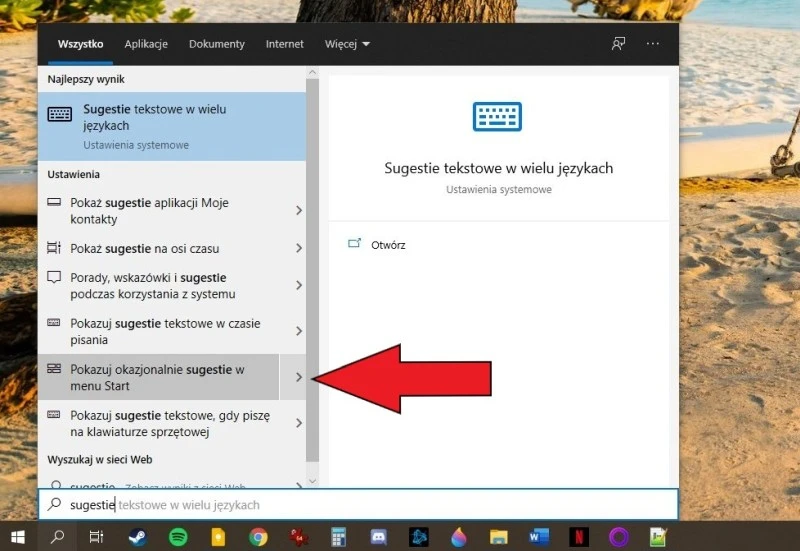This screenshot has width=800, height=551.
Task: Open the three-dots options menu
Action: 653,44
